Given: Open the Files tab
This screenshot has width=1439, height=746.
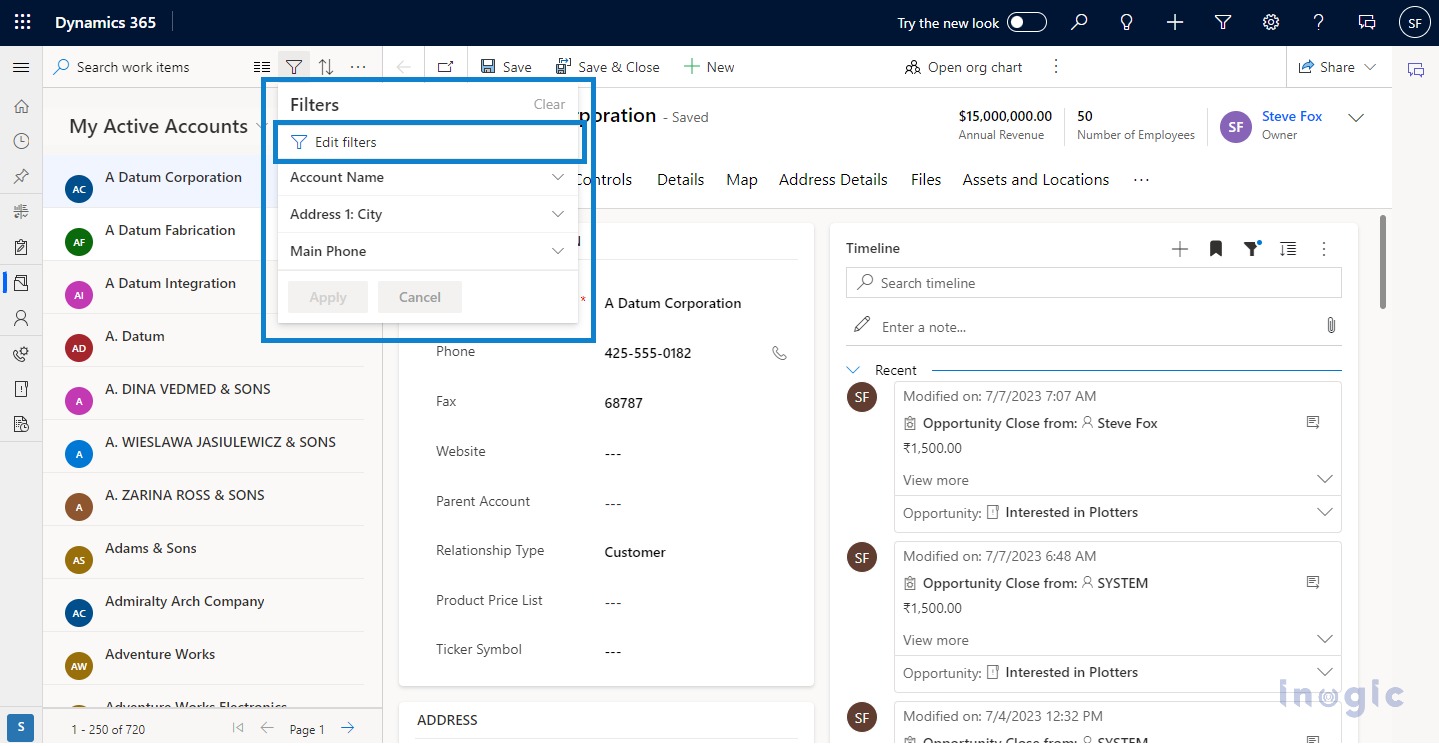Looking at the screenshot, I should (926, 180).
